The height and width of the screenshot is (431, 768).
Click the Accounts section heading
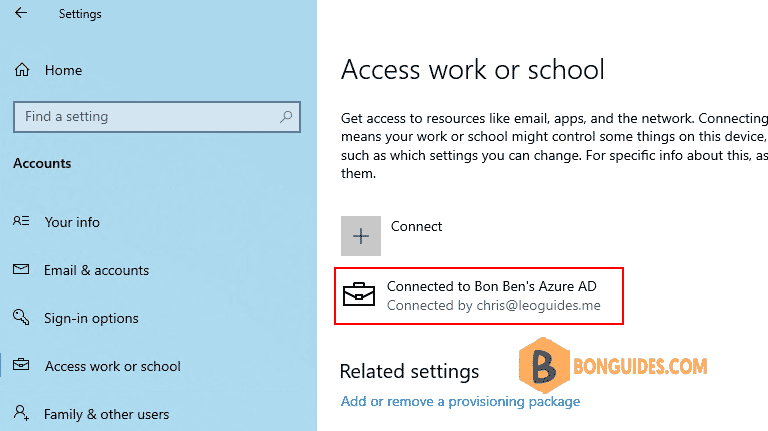coord(42,163)
